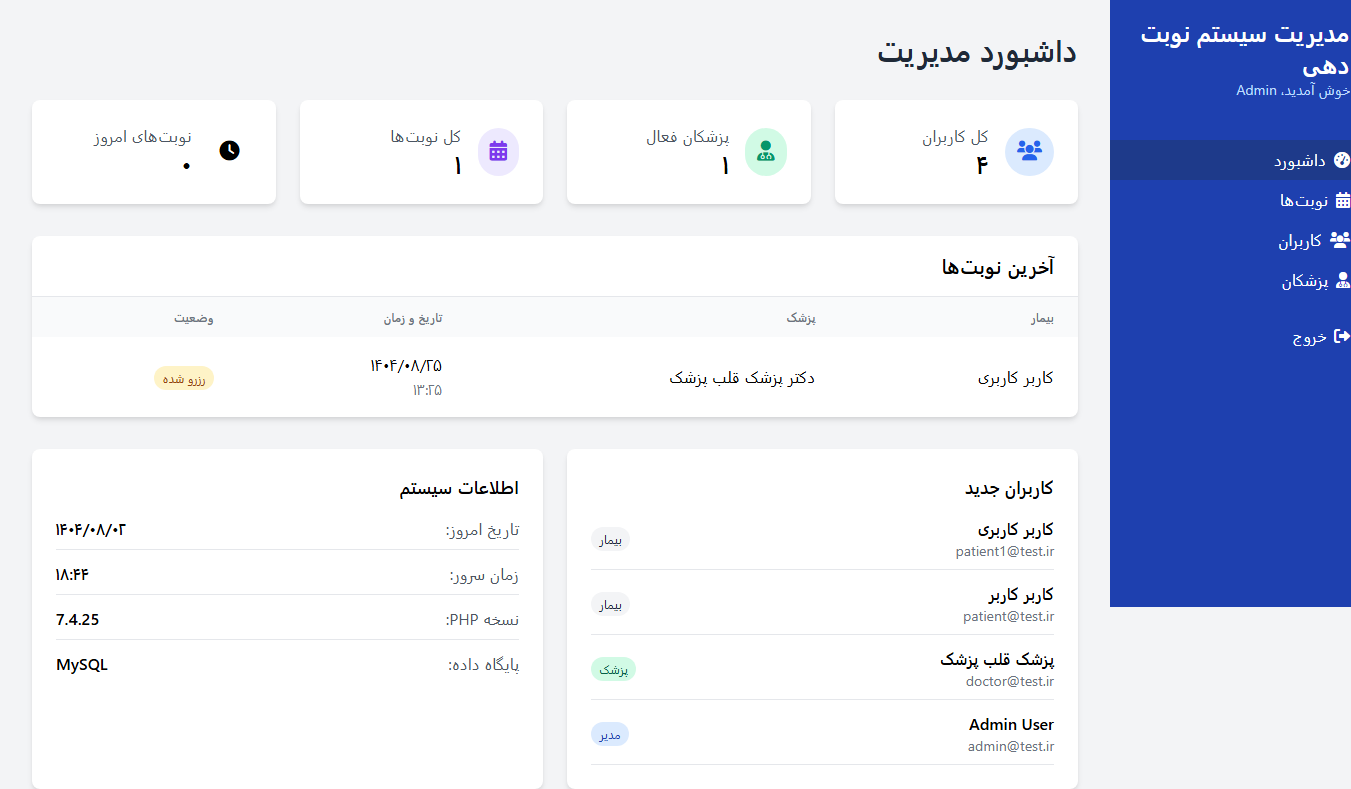Viewport: 1351px width, 789px height.
Task: Click the green doctor icon in پزشکان فعال card
Action: tap(766, 152)
